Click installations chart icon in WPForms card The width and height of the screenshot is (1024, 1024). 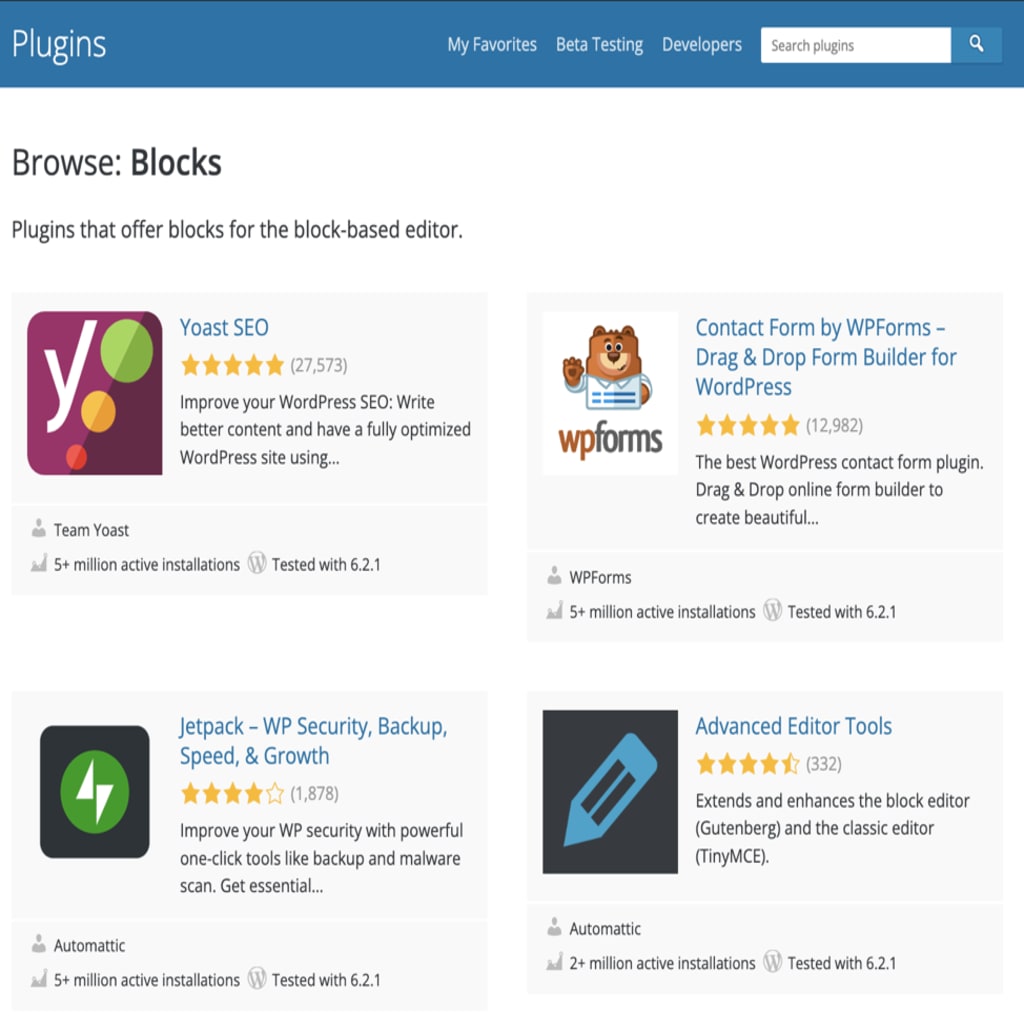(554, 611)
